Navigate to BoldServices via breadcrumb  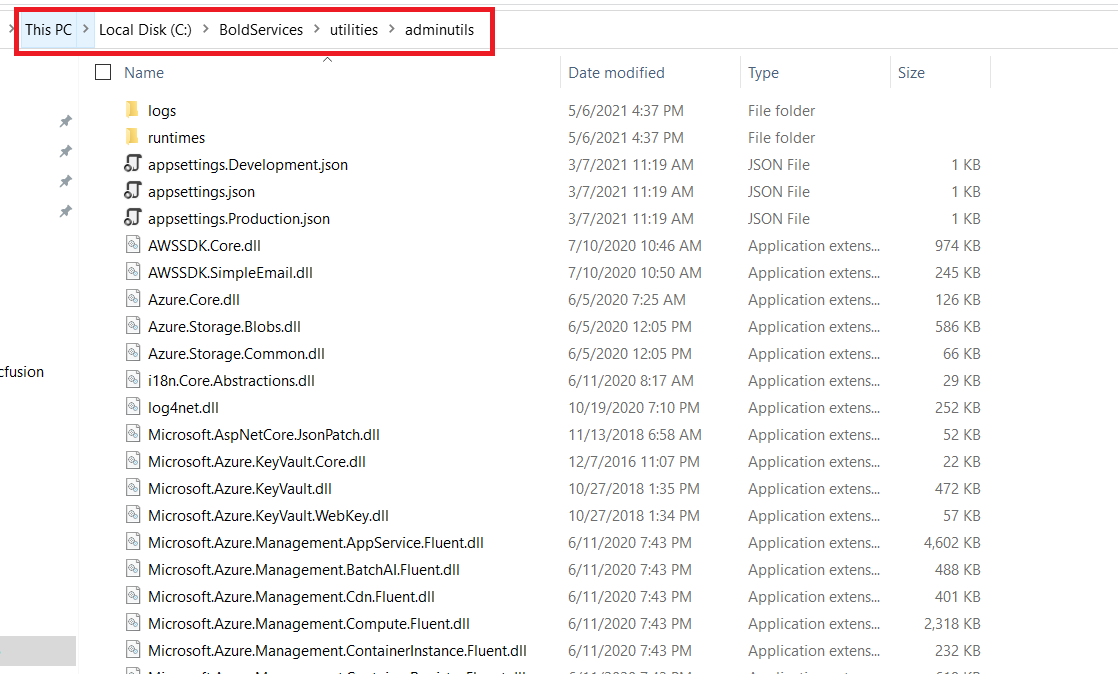tap(262, 29)
